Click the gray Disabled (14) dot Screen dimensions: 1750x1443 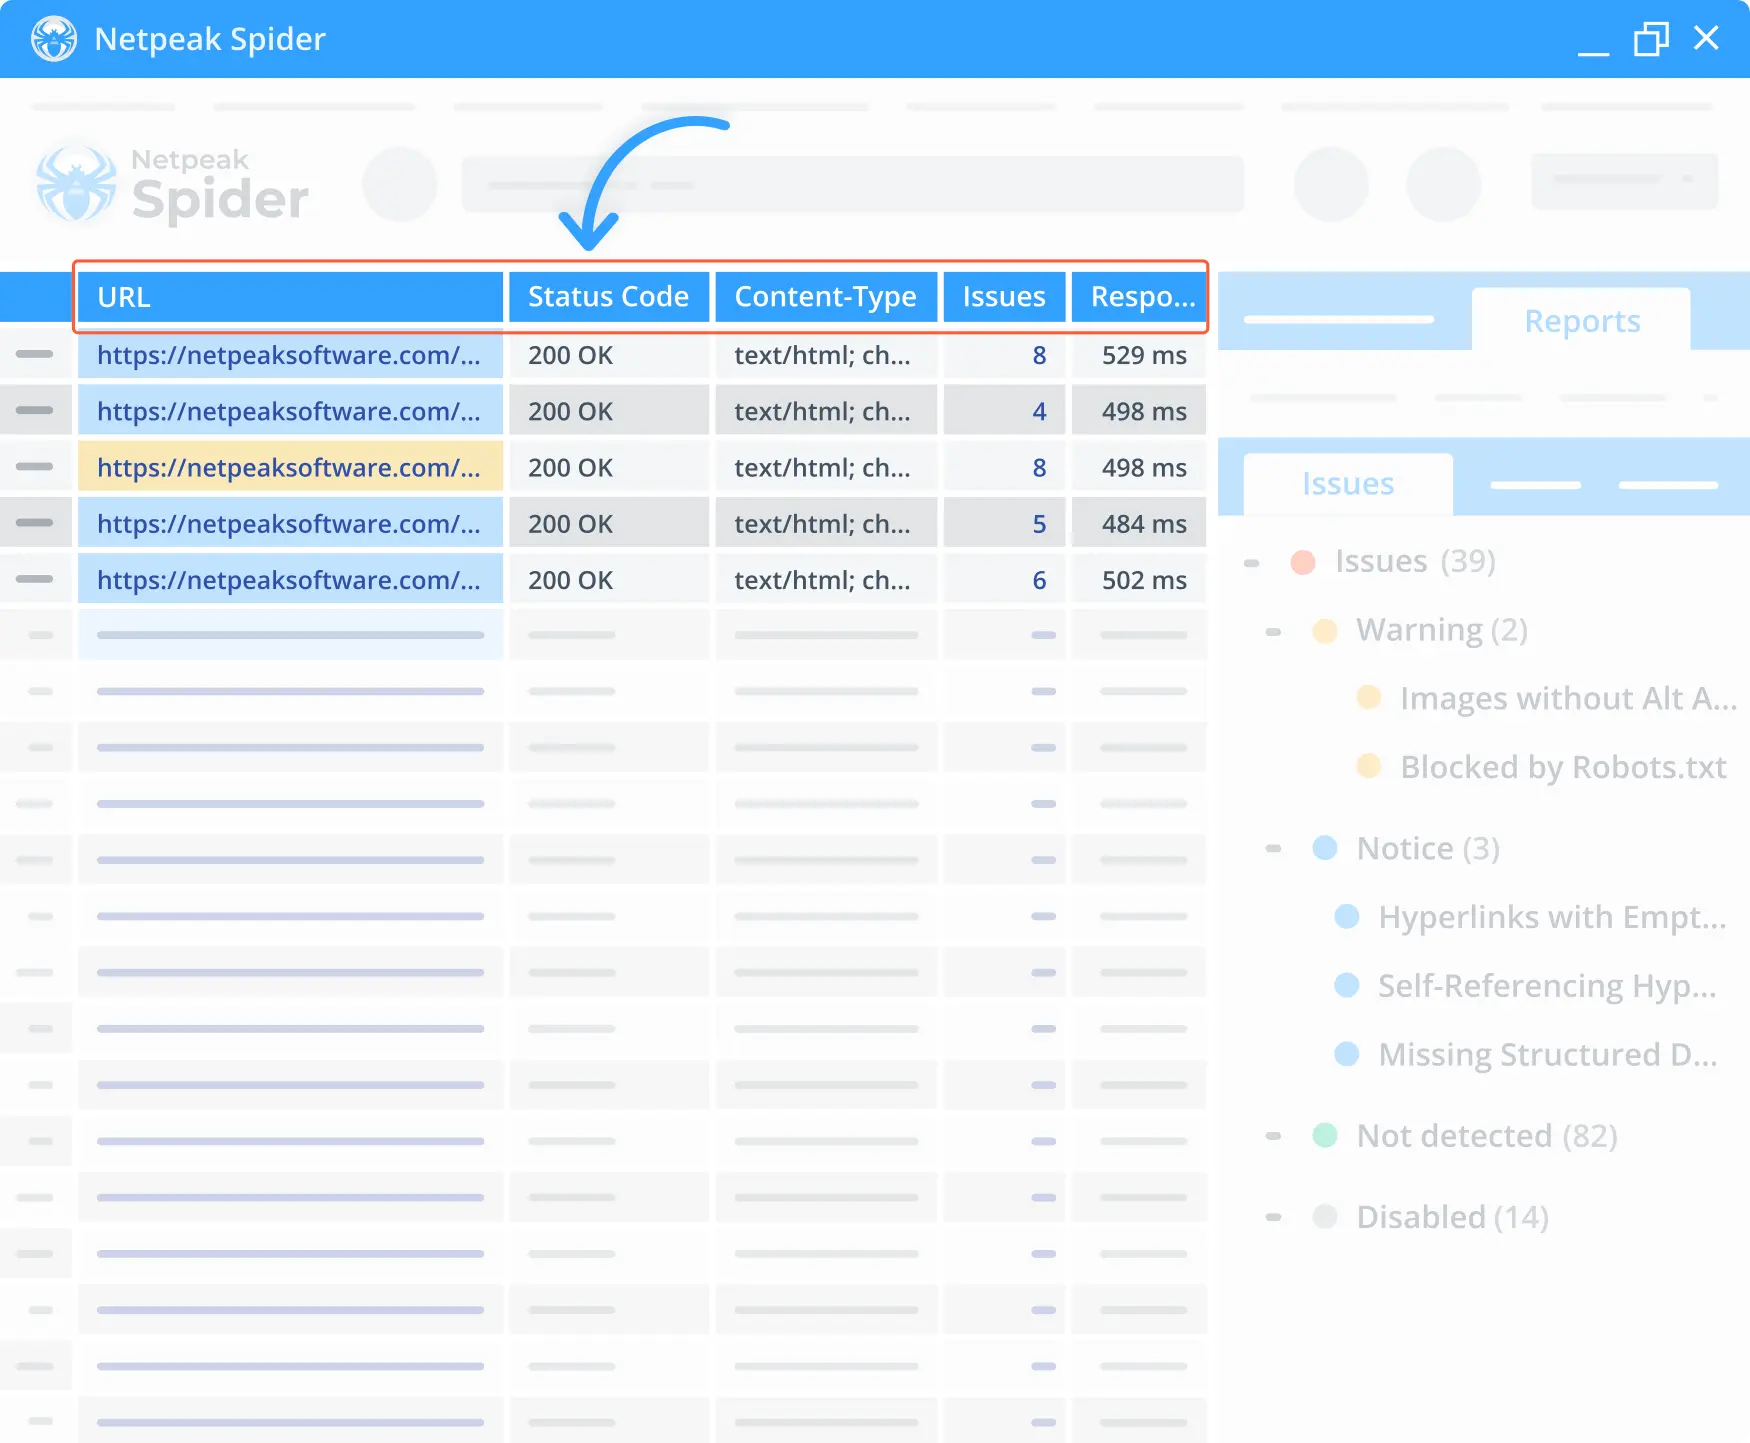coord(1324,1217)
